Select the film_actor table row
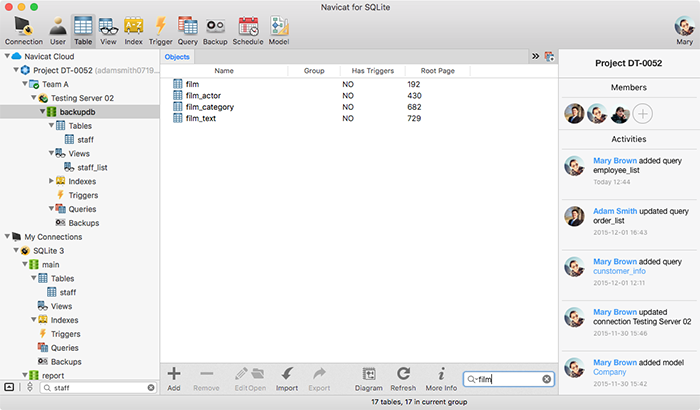Screen dimensions: 700x410 click(x=359, y=96)
